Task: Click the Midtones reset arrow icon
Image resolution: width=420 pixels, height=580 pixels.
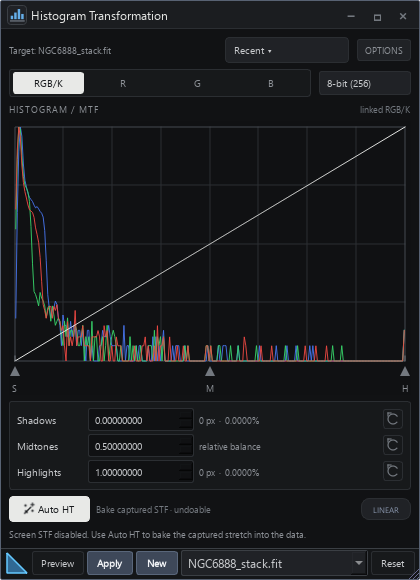Action: 393,445
